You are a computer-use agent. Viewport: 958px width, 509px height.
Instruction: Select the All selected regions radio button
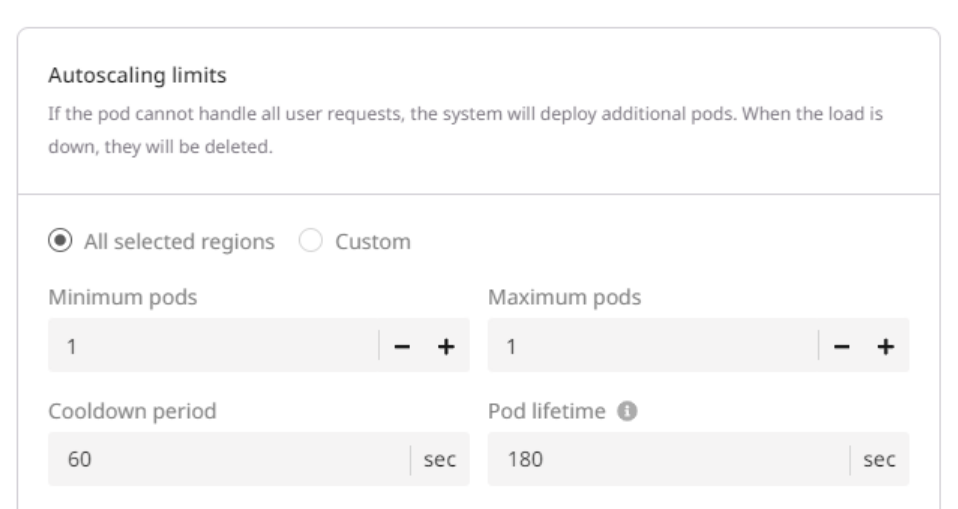[59, 242]
